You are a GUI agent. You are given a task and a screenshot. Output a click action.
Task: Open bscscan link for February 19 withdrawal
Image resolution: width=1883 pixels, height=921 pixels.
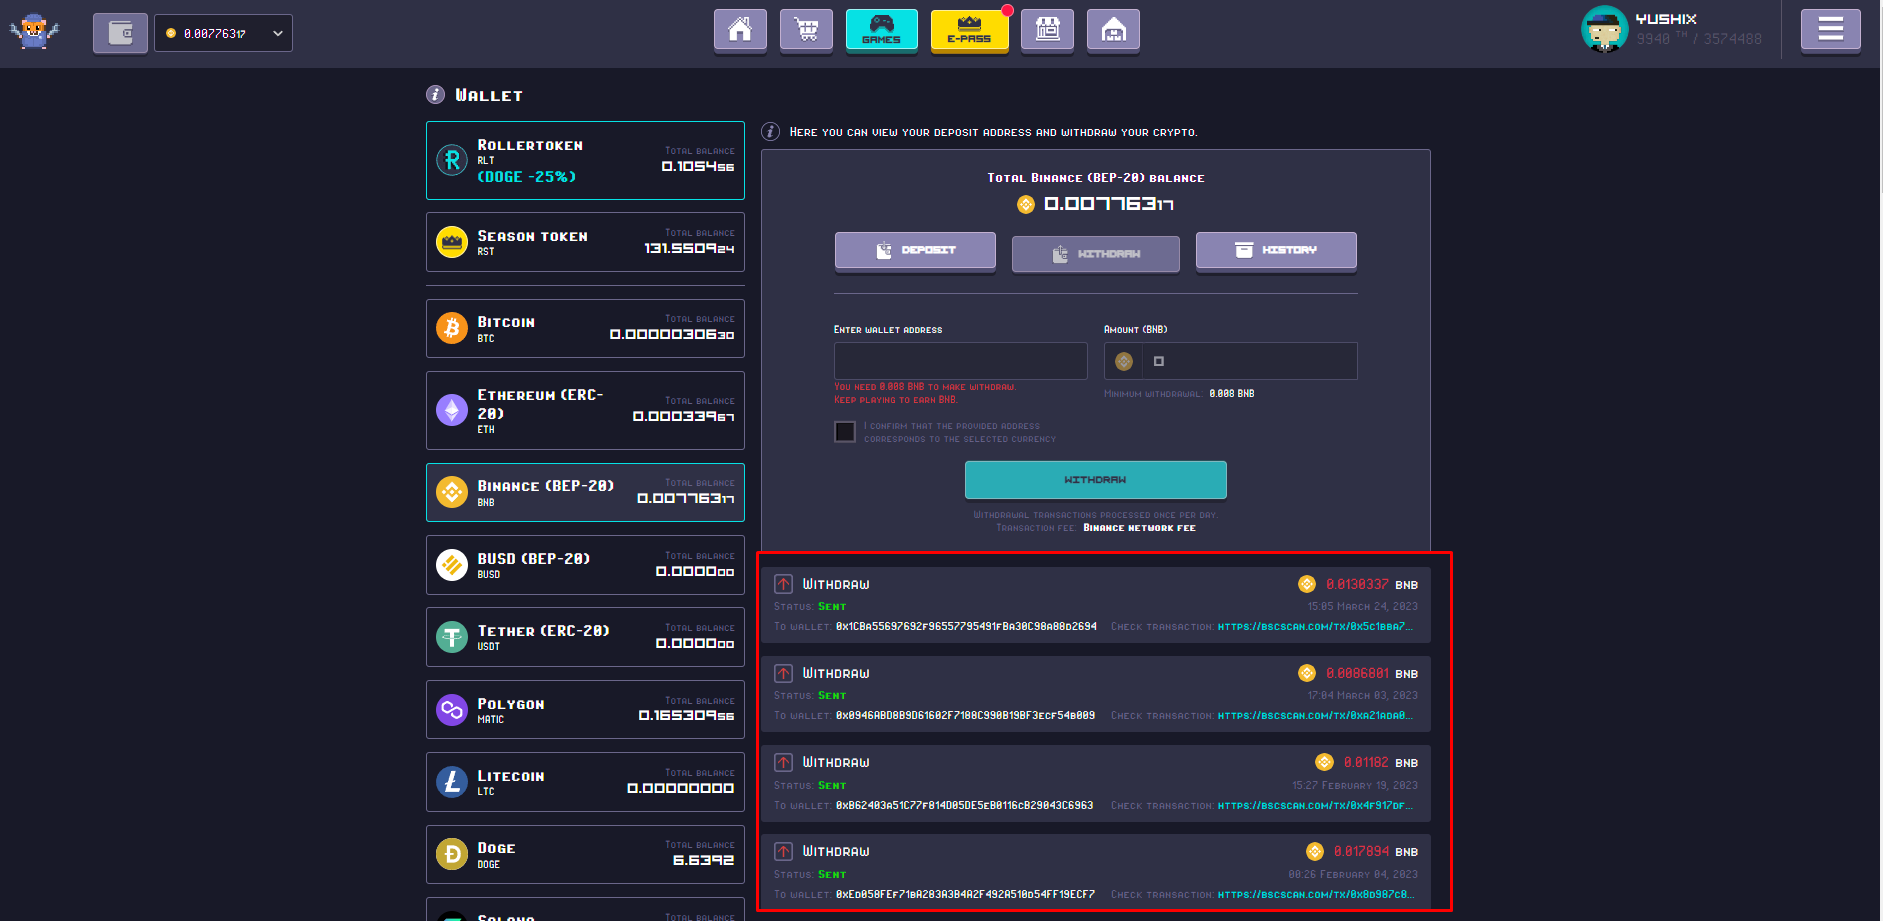(1315, 806)
